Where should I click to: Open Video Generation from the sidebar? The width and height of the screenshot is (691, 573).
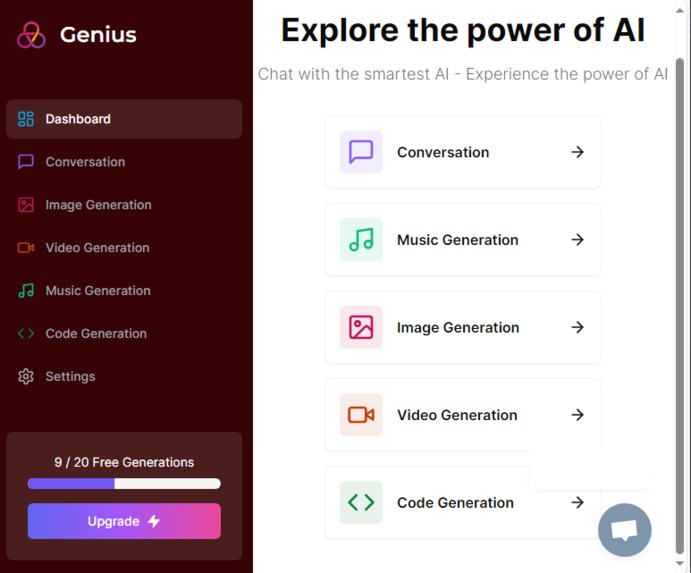click(x=124, y=248)
